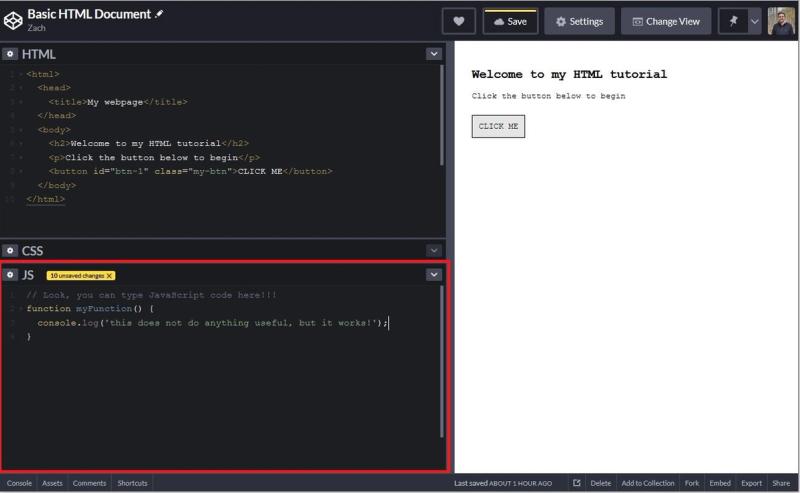This screenshot has height=493, width=800.
Task: Click 'function myFunction()' line
Action: pyautogui.click(x=90, y=309)
